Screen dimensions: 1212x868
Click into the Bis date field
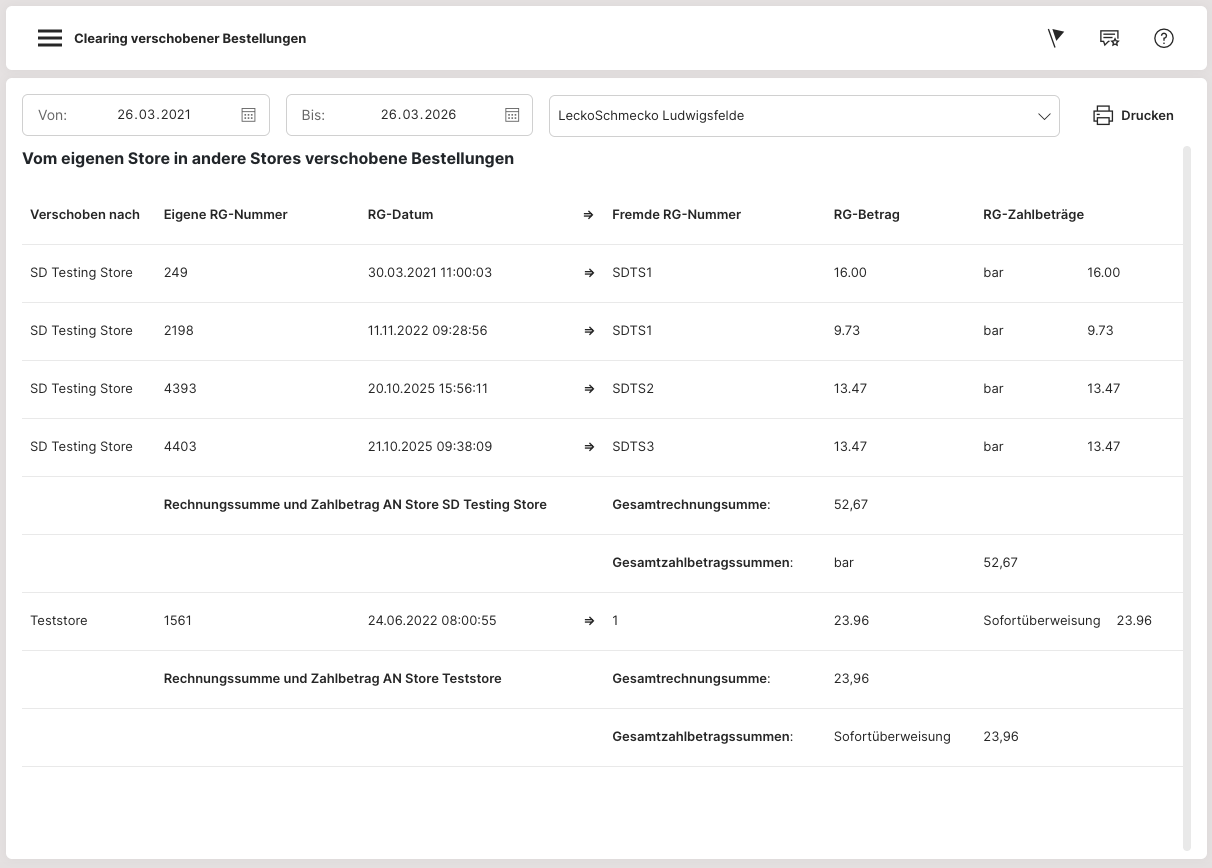pyautogui.click(x=418, y=115)
